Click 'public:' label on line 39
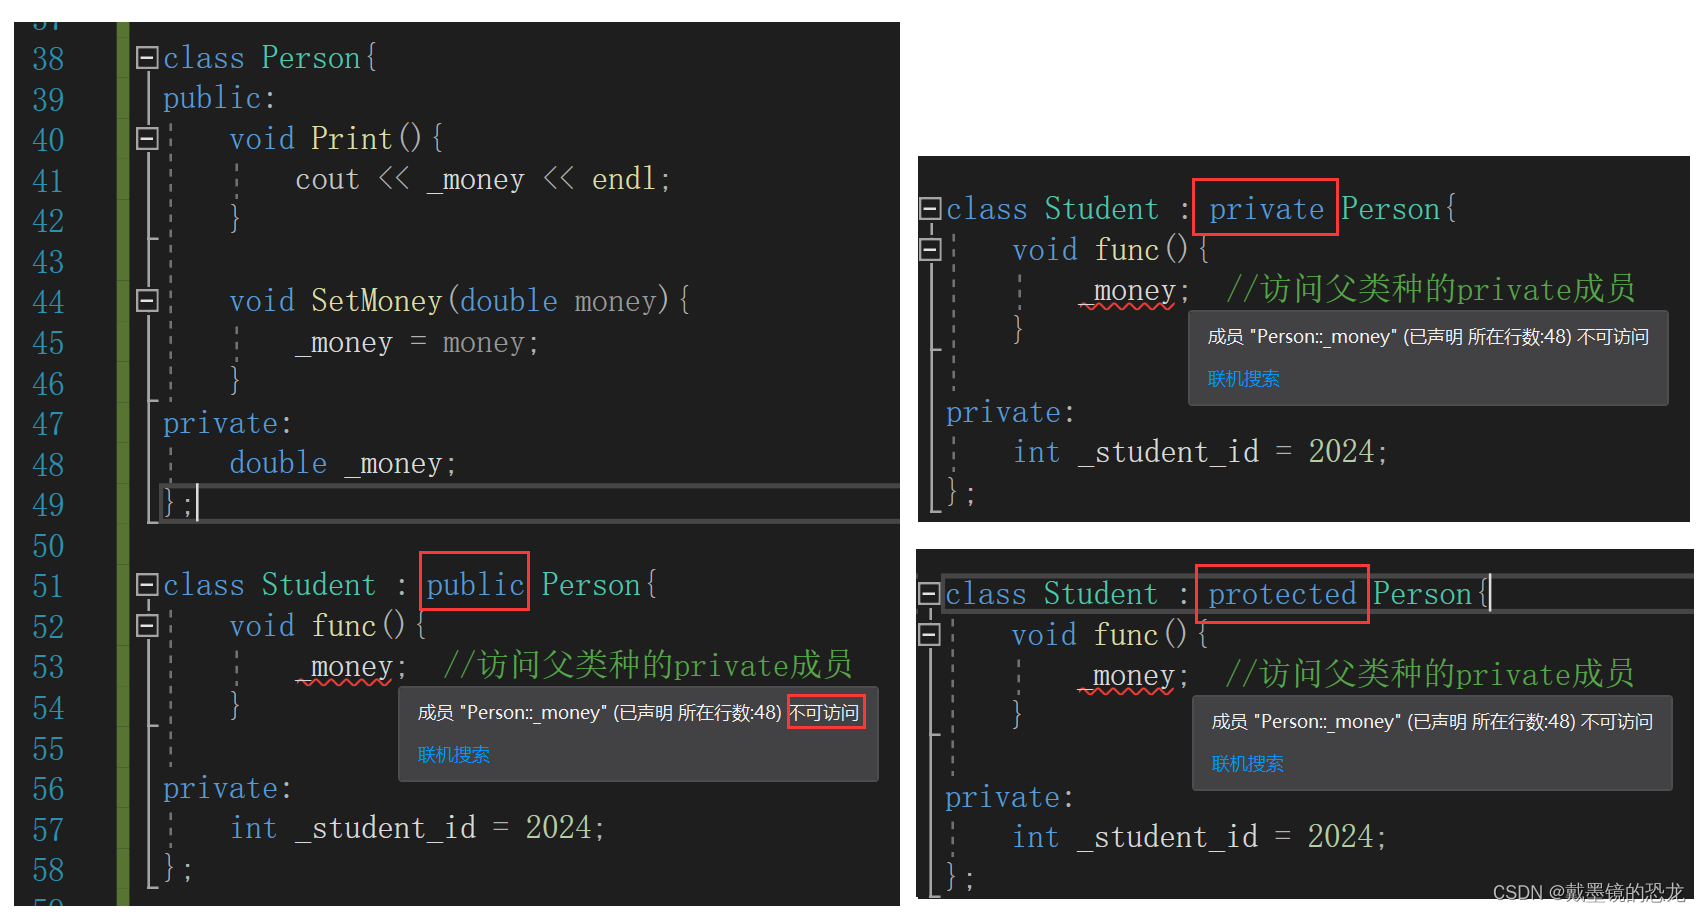This screenshot has width=1701, height=912. tap(219, 98)
